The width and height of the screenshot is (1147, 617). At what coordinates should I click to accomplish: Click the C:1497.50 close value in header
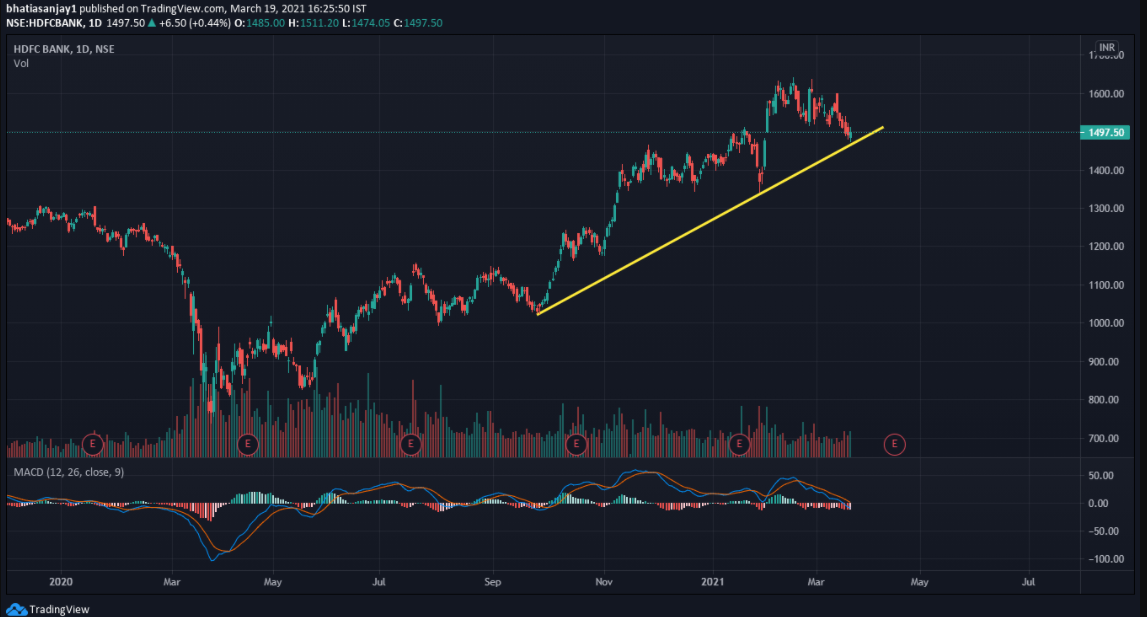click(x=418, y=23)
